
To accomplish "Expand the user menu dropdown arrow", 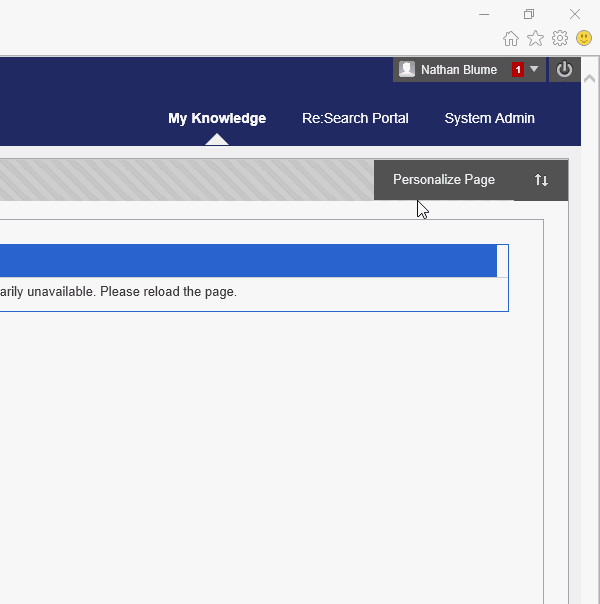I will point(534,69).
